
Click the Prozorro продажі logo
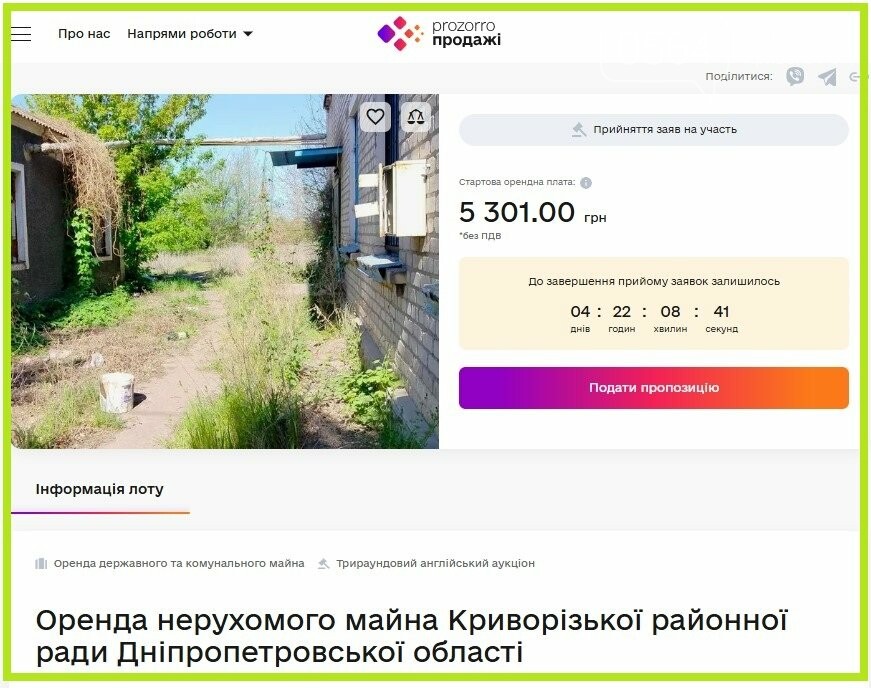click(439, 33)
